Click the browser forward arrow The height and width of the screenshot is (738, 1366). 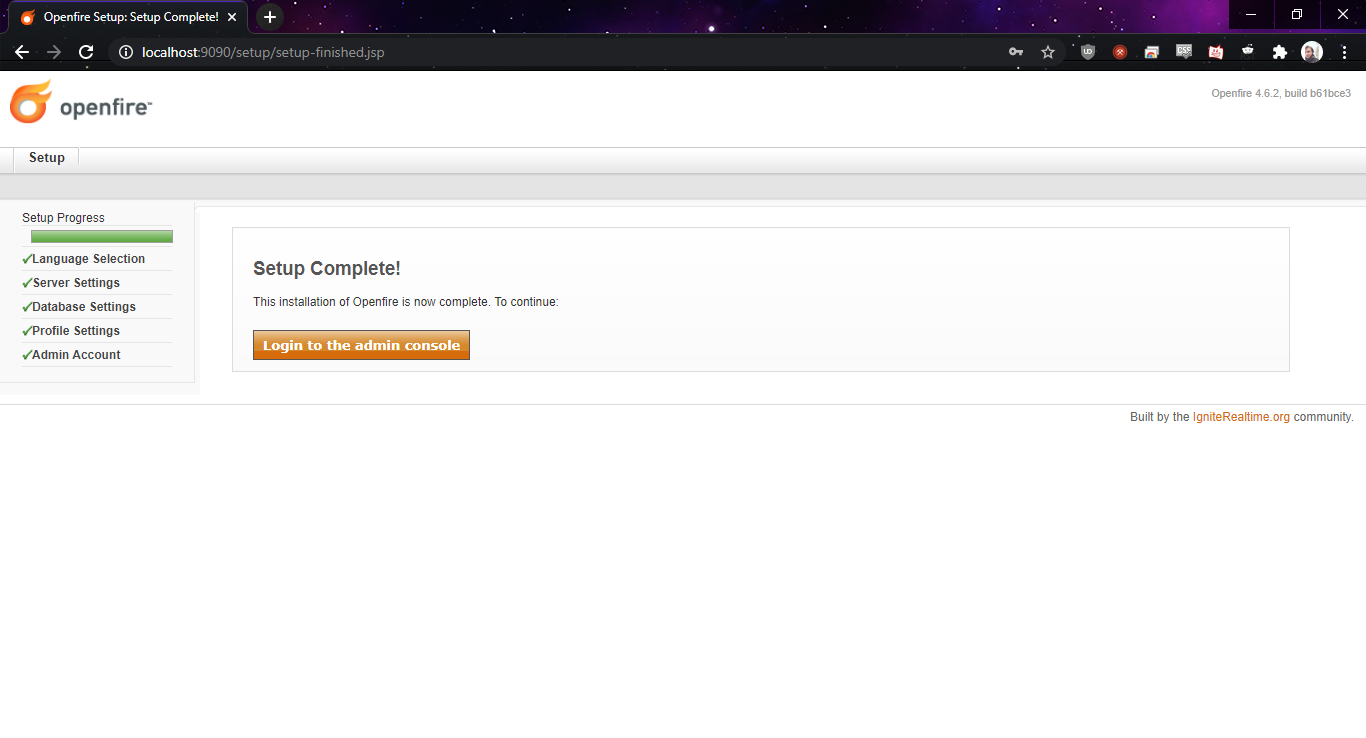(x=54, y=52)
